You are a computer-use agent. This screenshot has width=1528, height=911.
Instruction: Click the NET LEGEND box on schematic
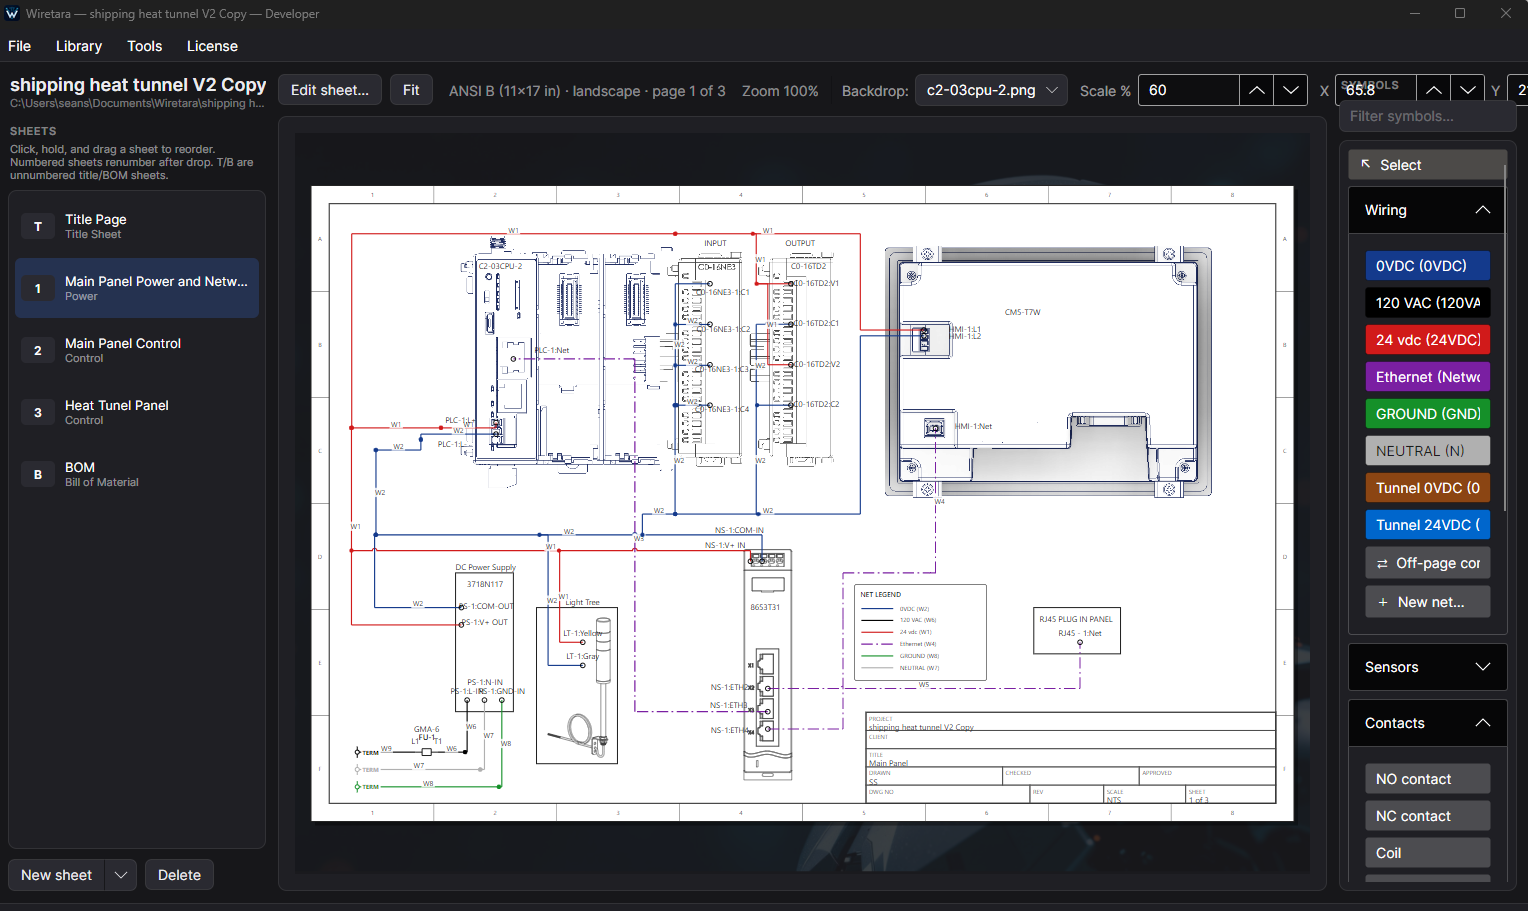921,632
